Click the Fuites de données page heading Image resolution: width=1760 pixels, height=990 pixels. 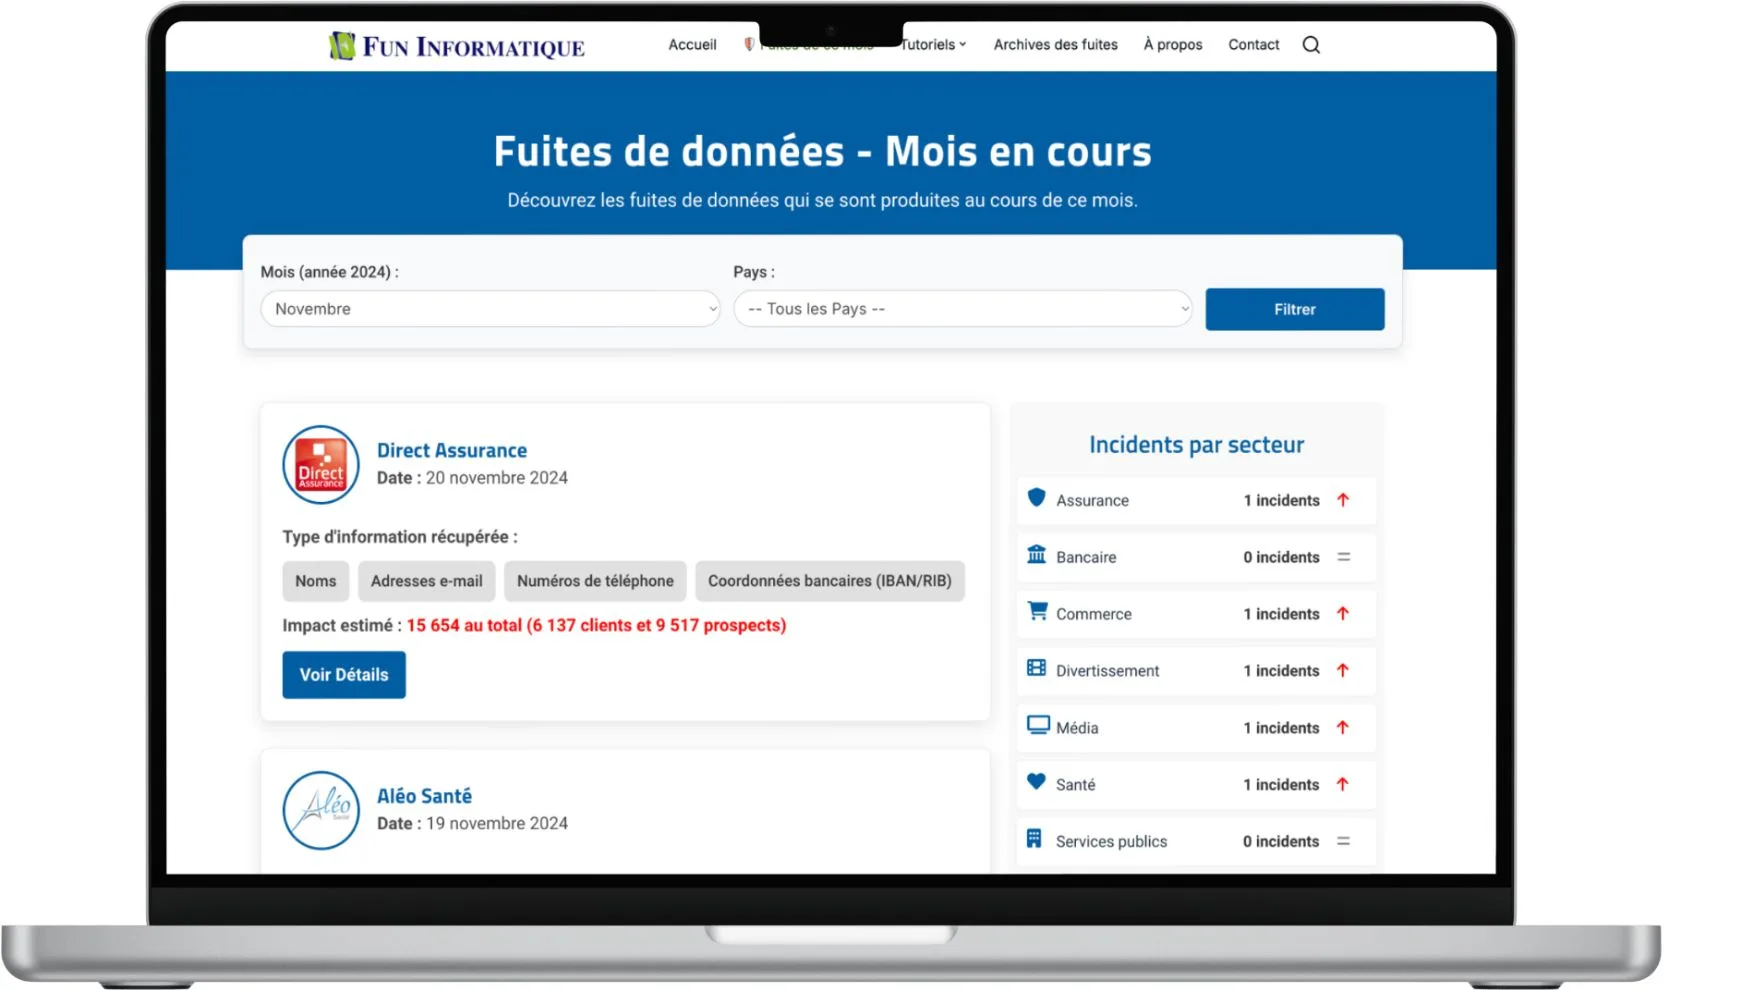tap(823, 152)
